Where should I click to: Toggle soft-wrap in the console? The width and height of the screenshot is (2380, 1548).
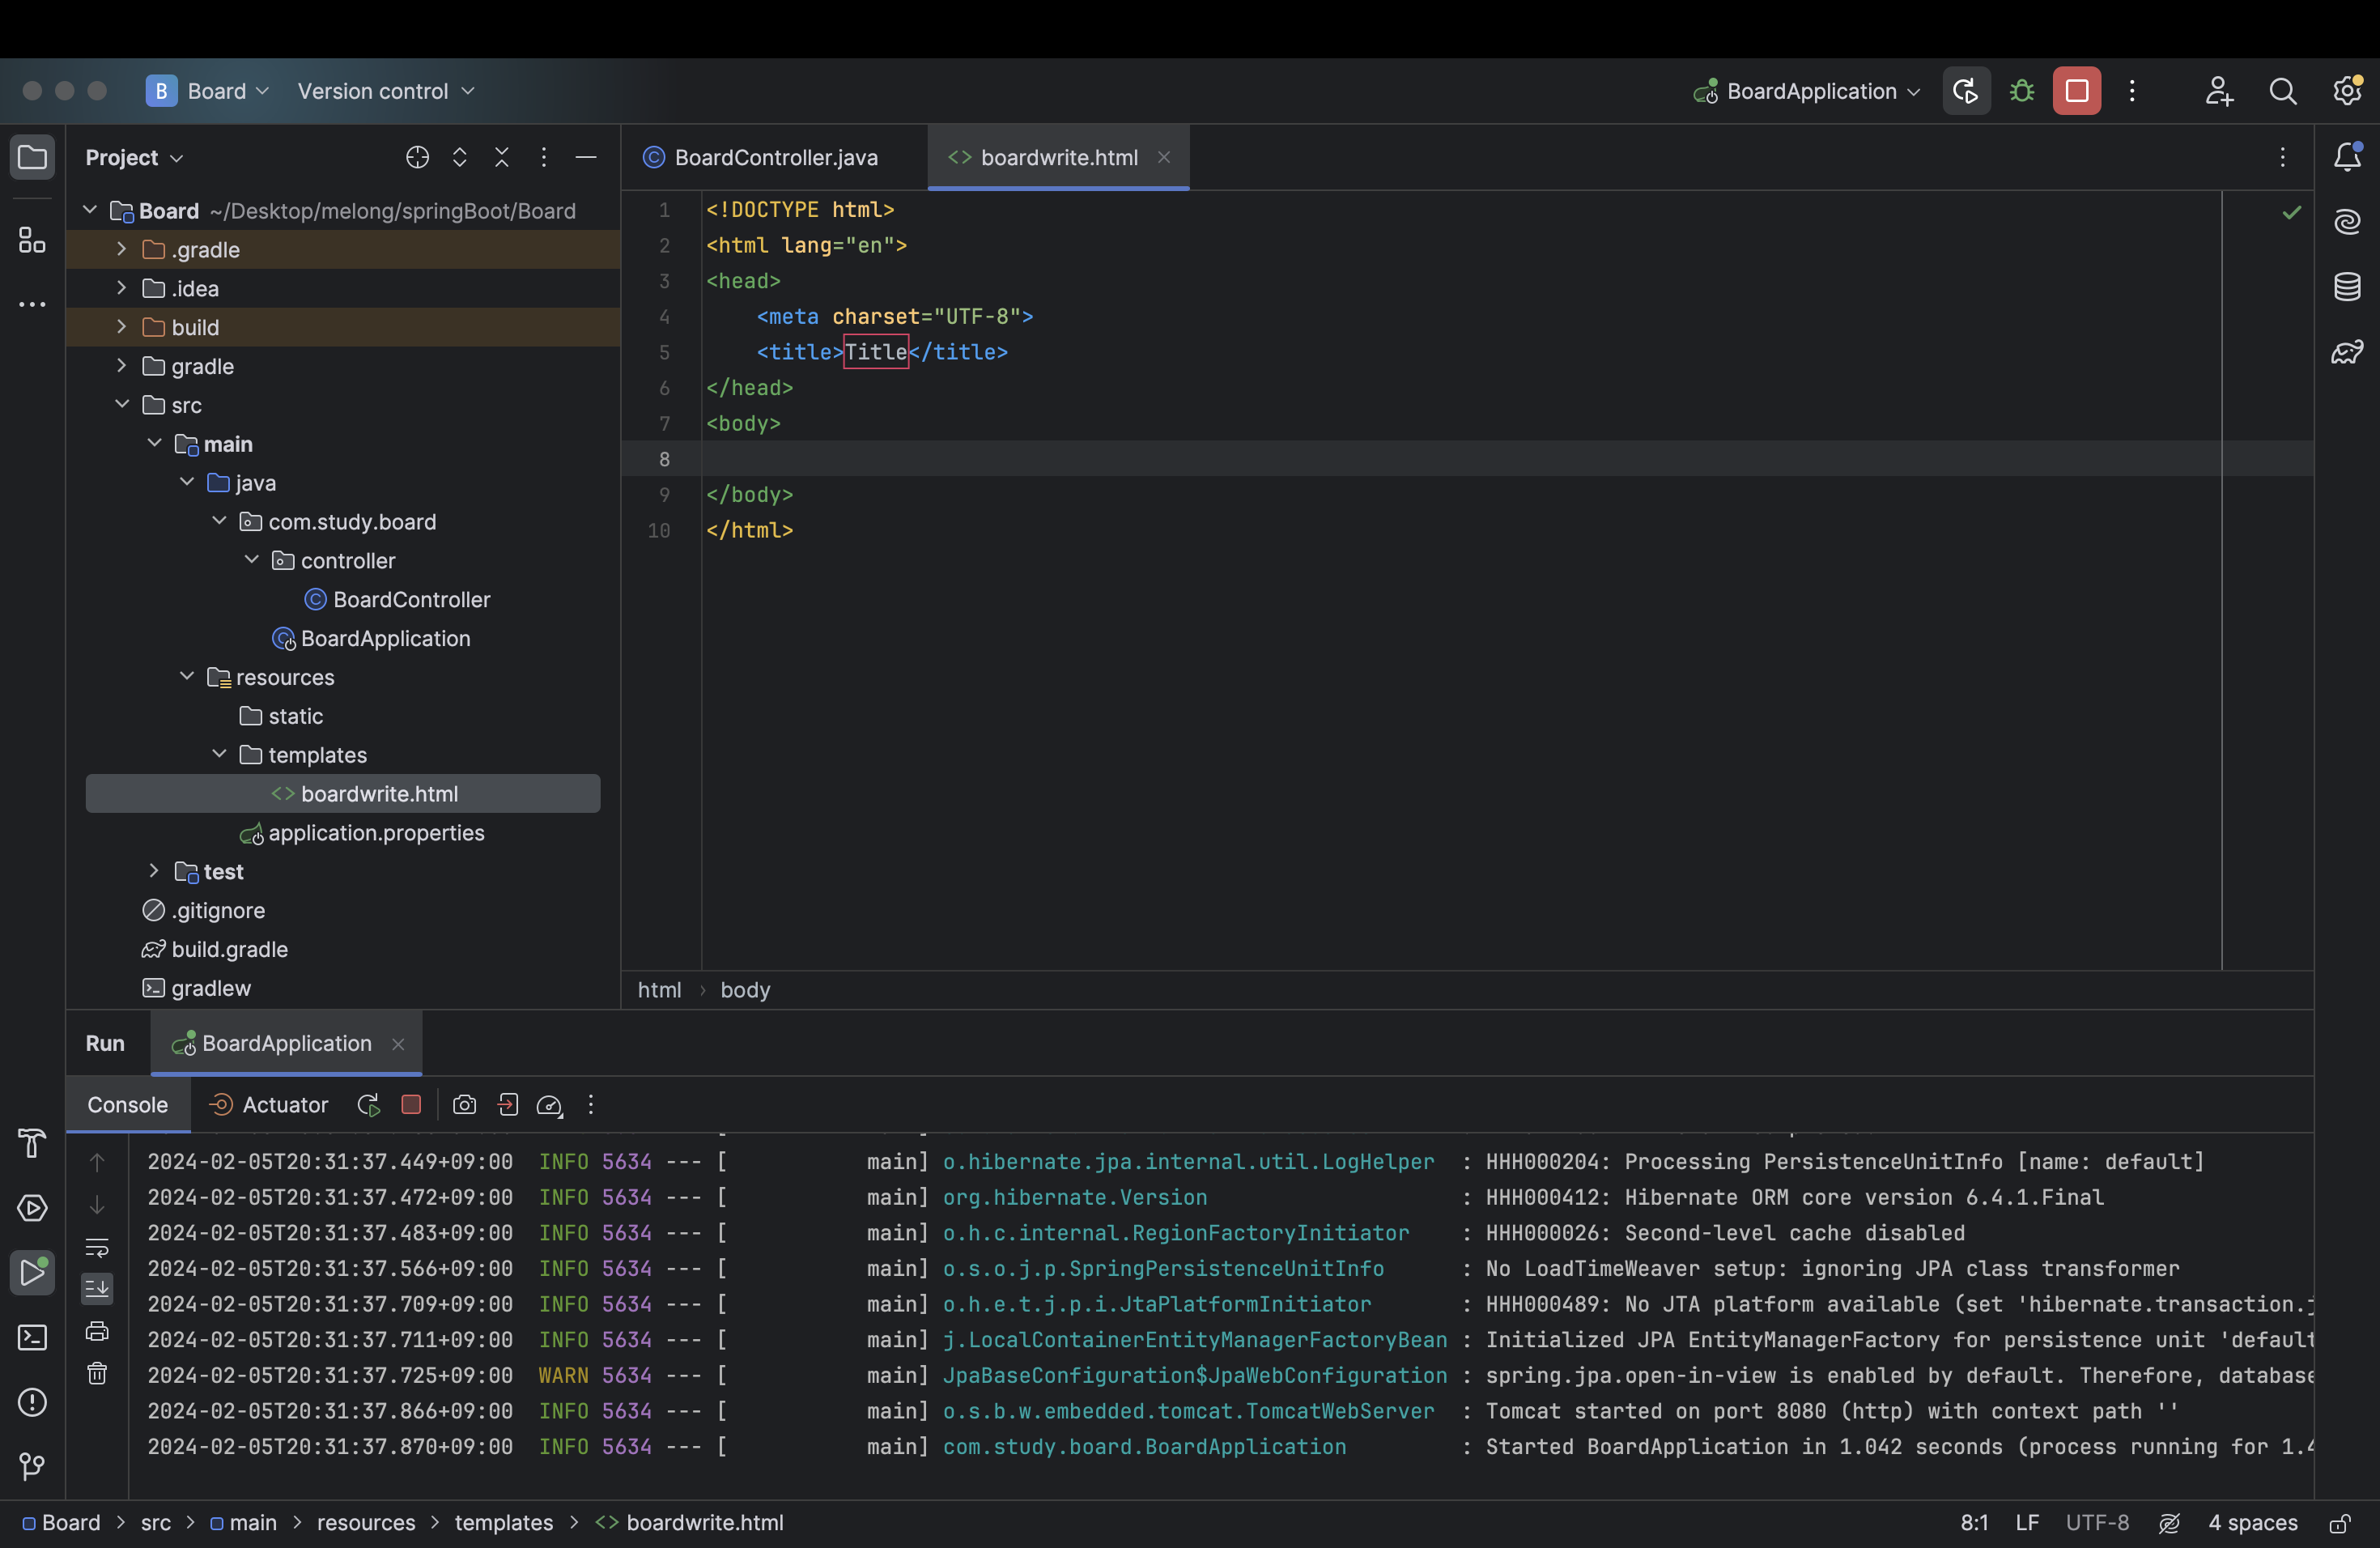(97, 1247)
